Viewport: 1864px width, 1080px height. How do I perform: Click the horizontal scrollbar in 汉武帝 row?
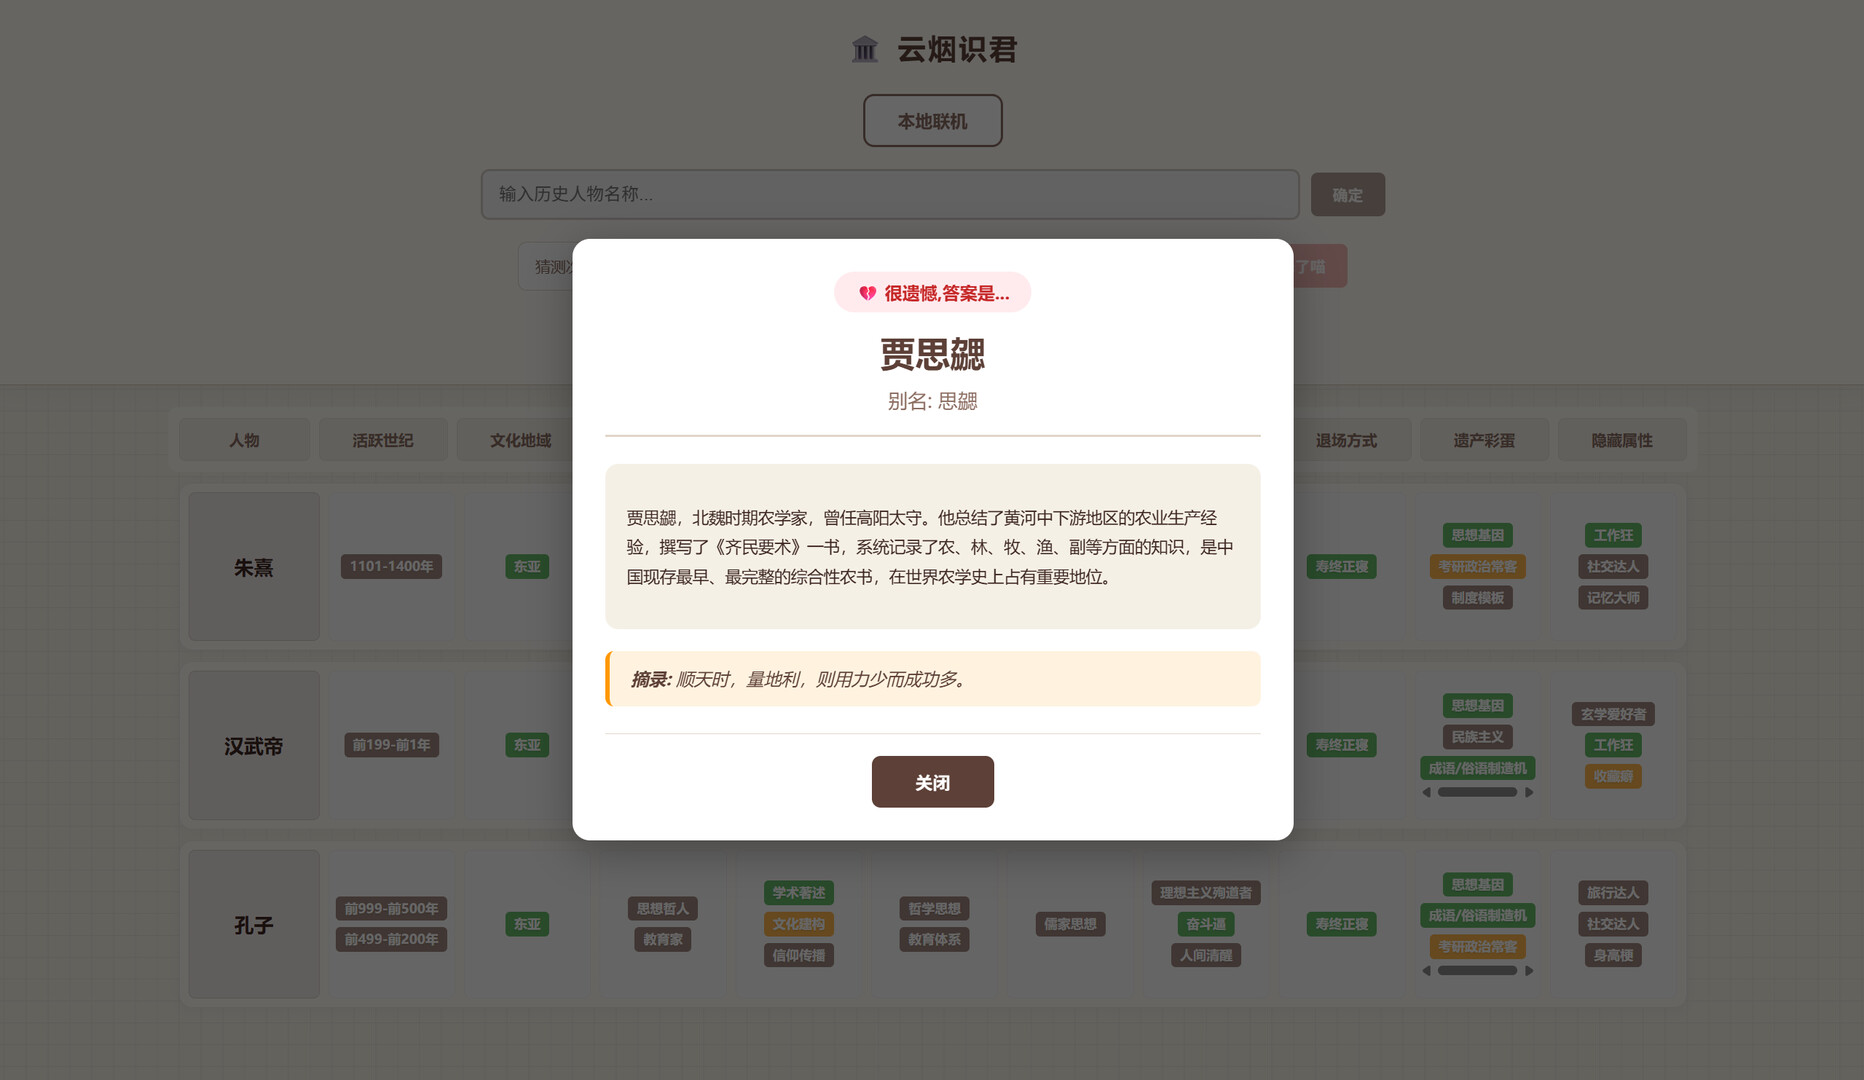pyautogui.click(x=1477, y=792)
